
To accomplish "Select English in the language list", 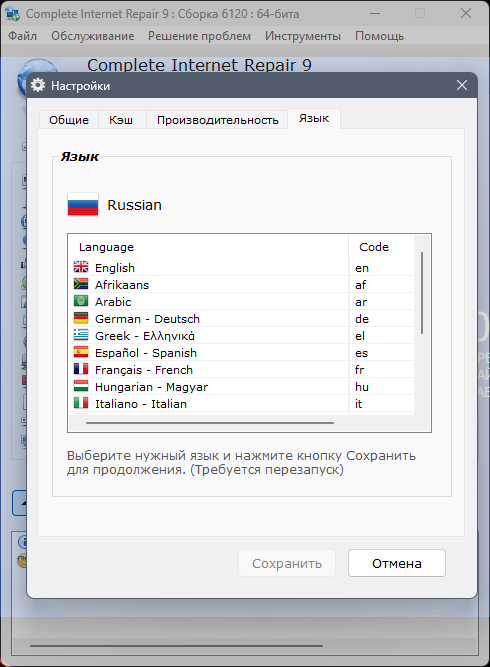I will 241,268.
